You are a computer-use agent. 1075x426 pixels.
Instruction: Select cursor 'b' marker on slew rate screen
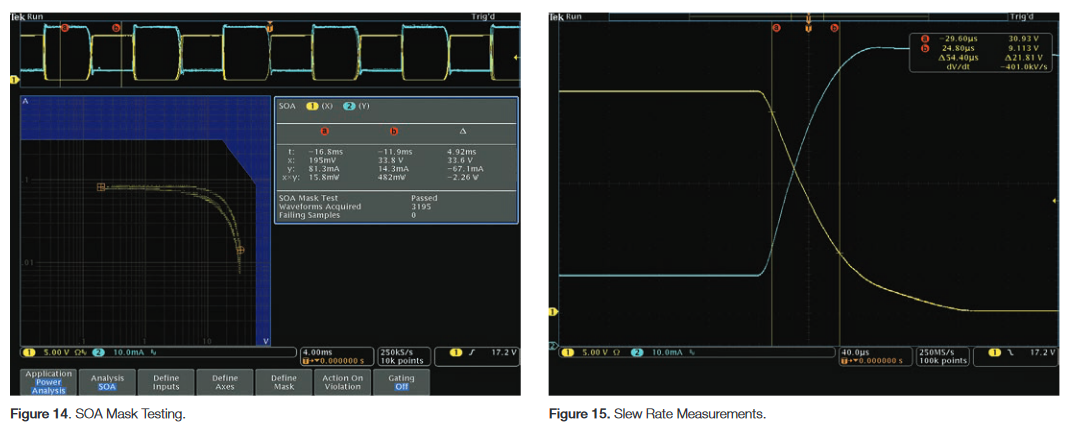834,28
